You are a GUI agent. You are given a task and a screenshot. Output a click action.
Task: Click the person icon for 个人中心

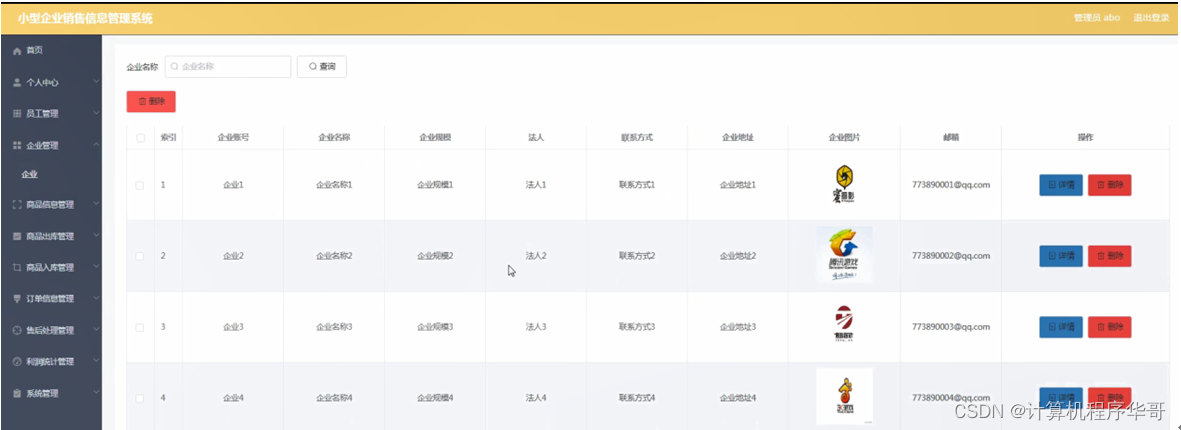[17, 82]
